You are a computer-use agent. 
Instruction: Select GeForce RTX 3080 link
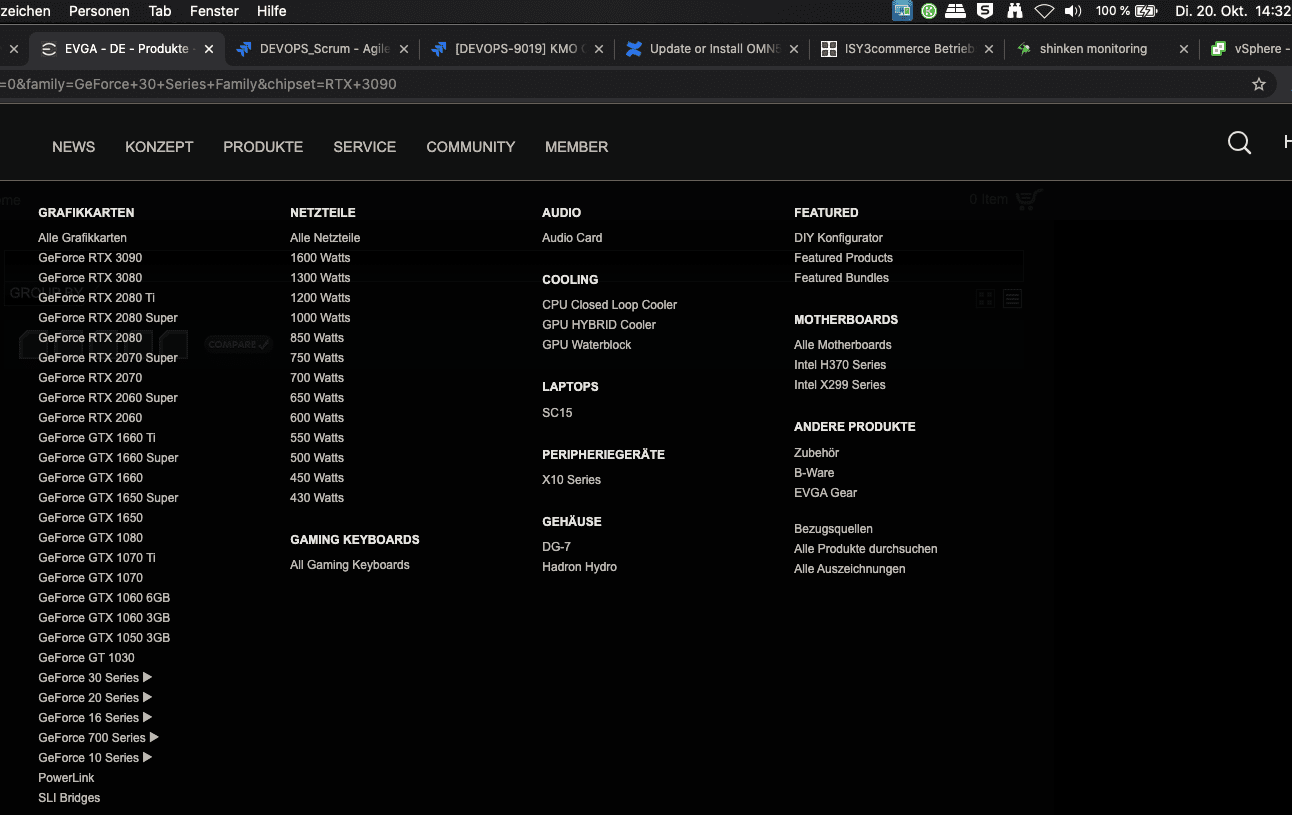(x=90, y=278)
